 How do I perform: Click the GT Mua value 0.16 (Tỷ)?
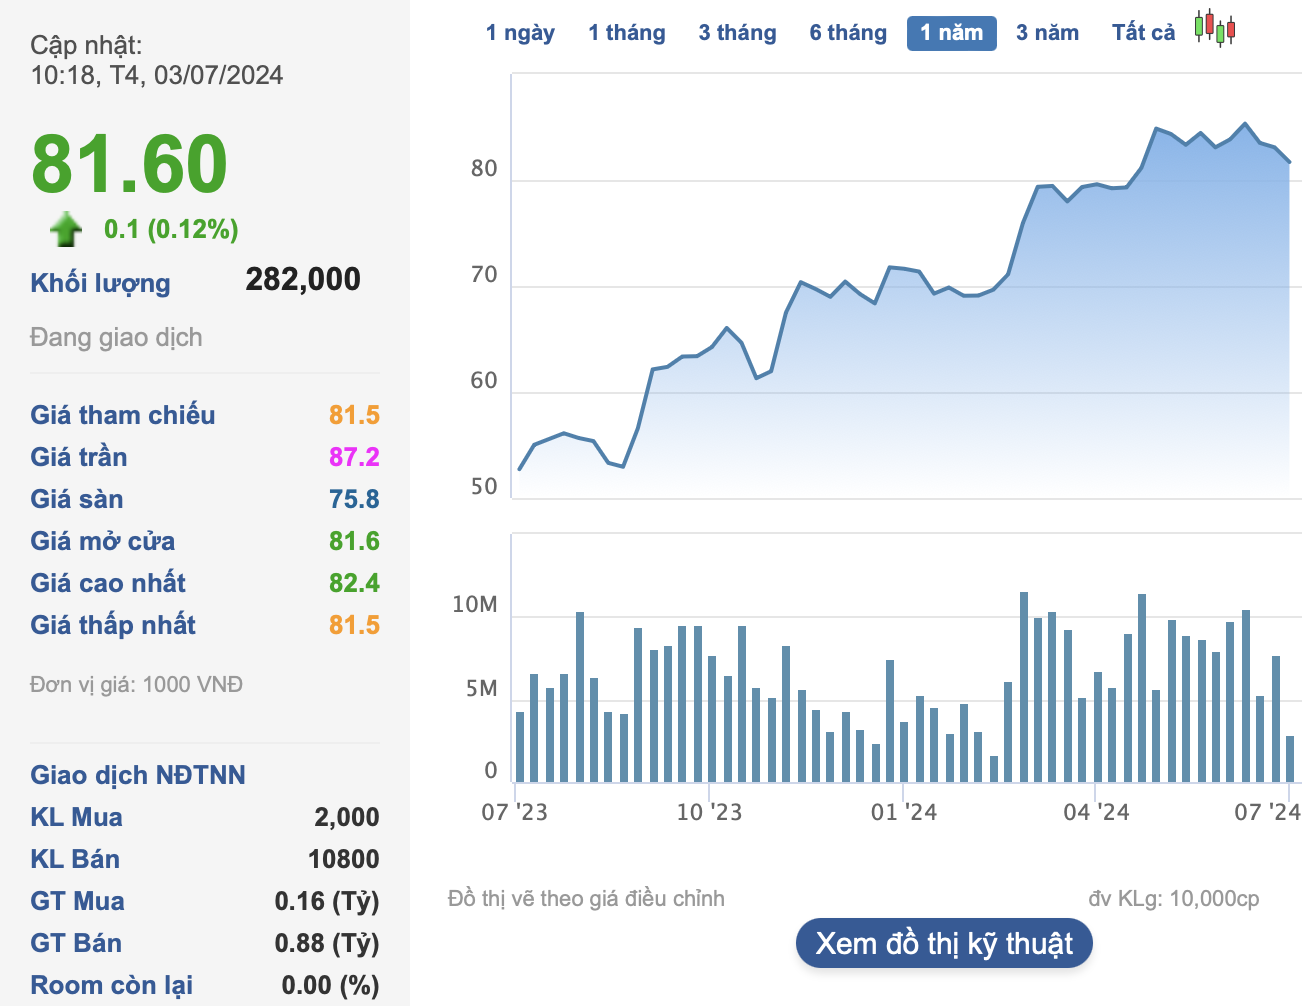click(x=327, y=901)
